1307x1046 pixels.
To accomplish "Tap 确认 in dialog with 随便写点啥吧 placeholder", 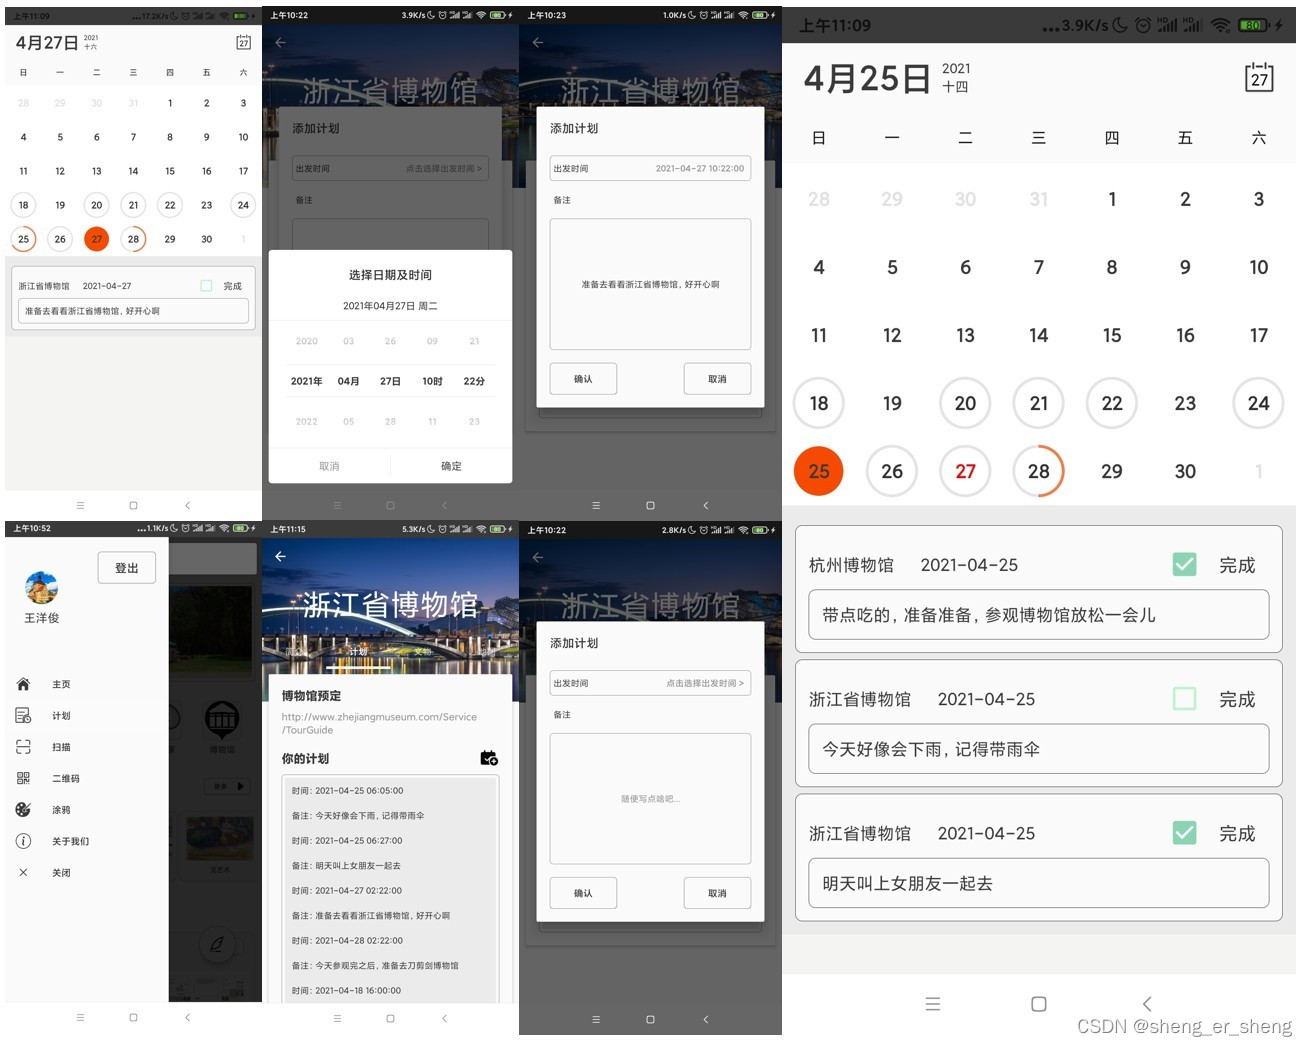I will (x=583, y=893).
